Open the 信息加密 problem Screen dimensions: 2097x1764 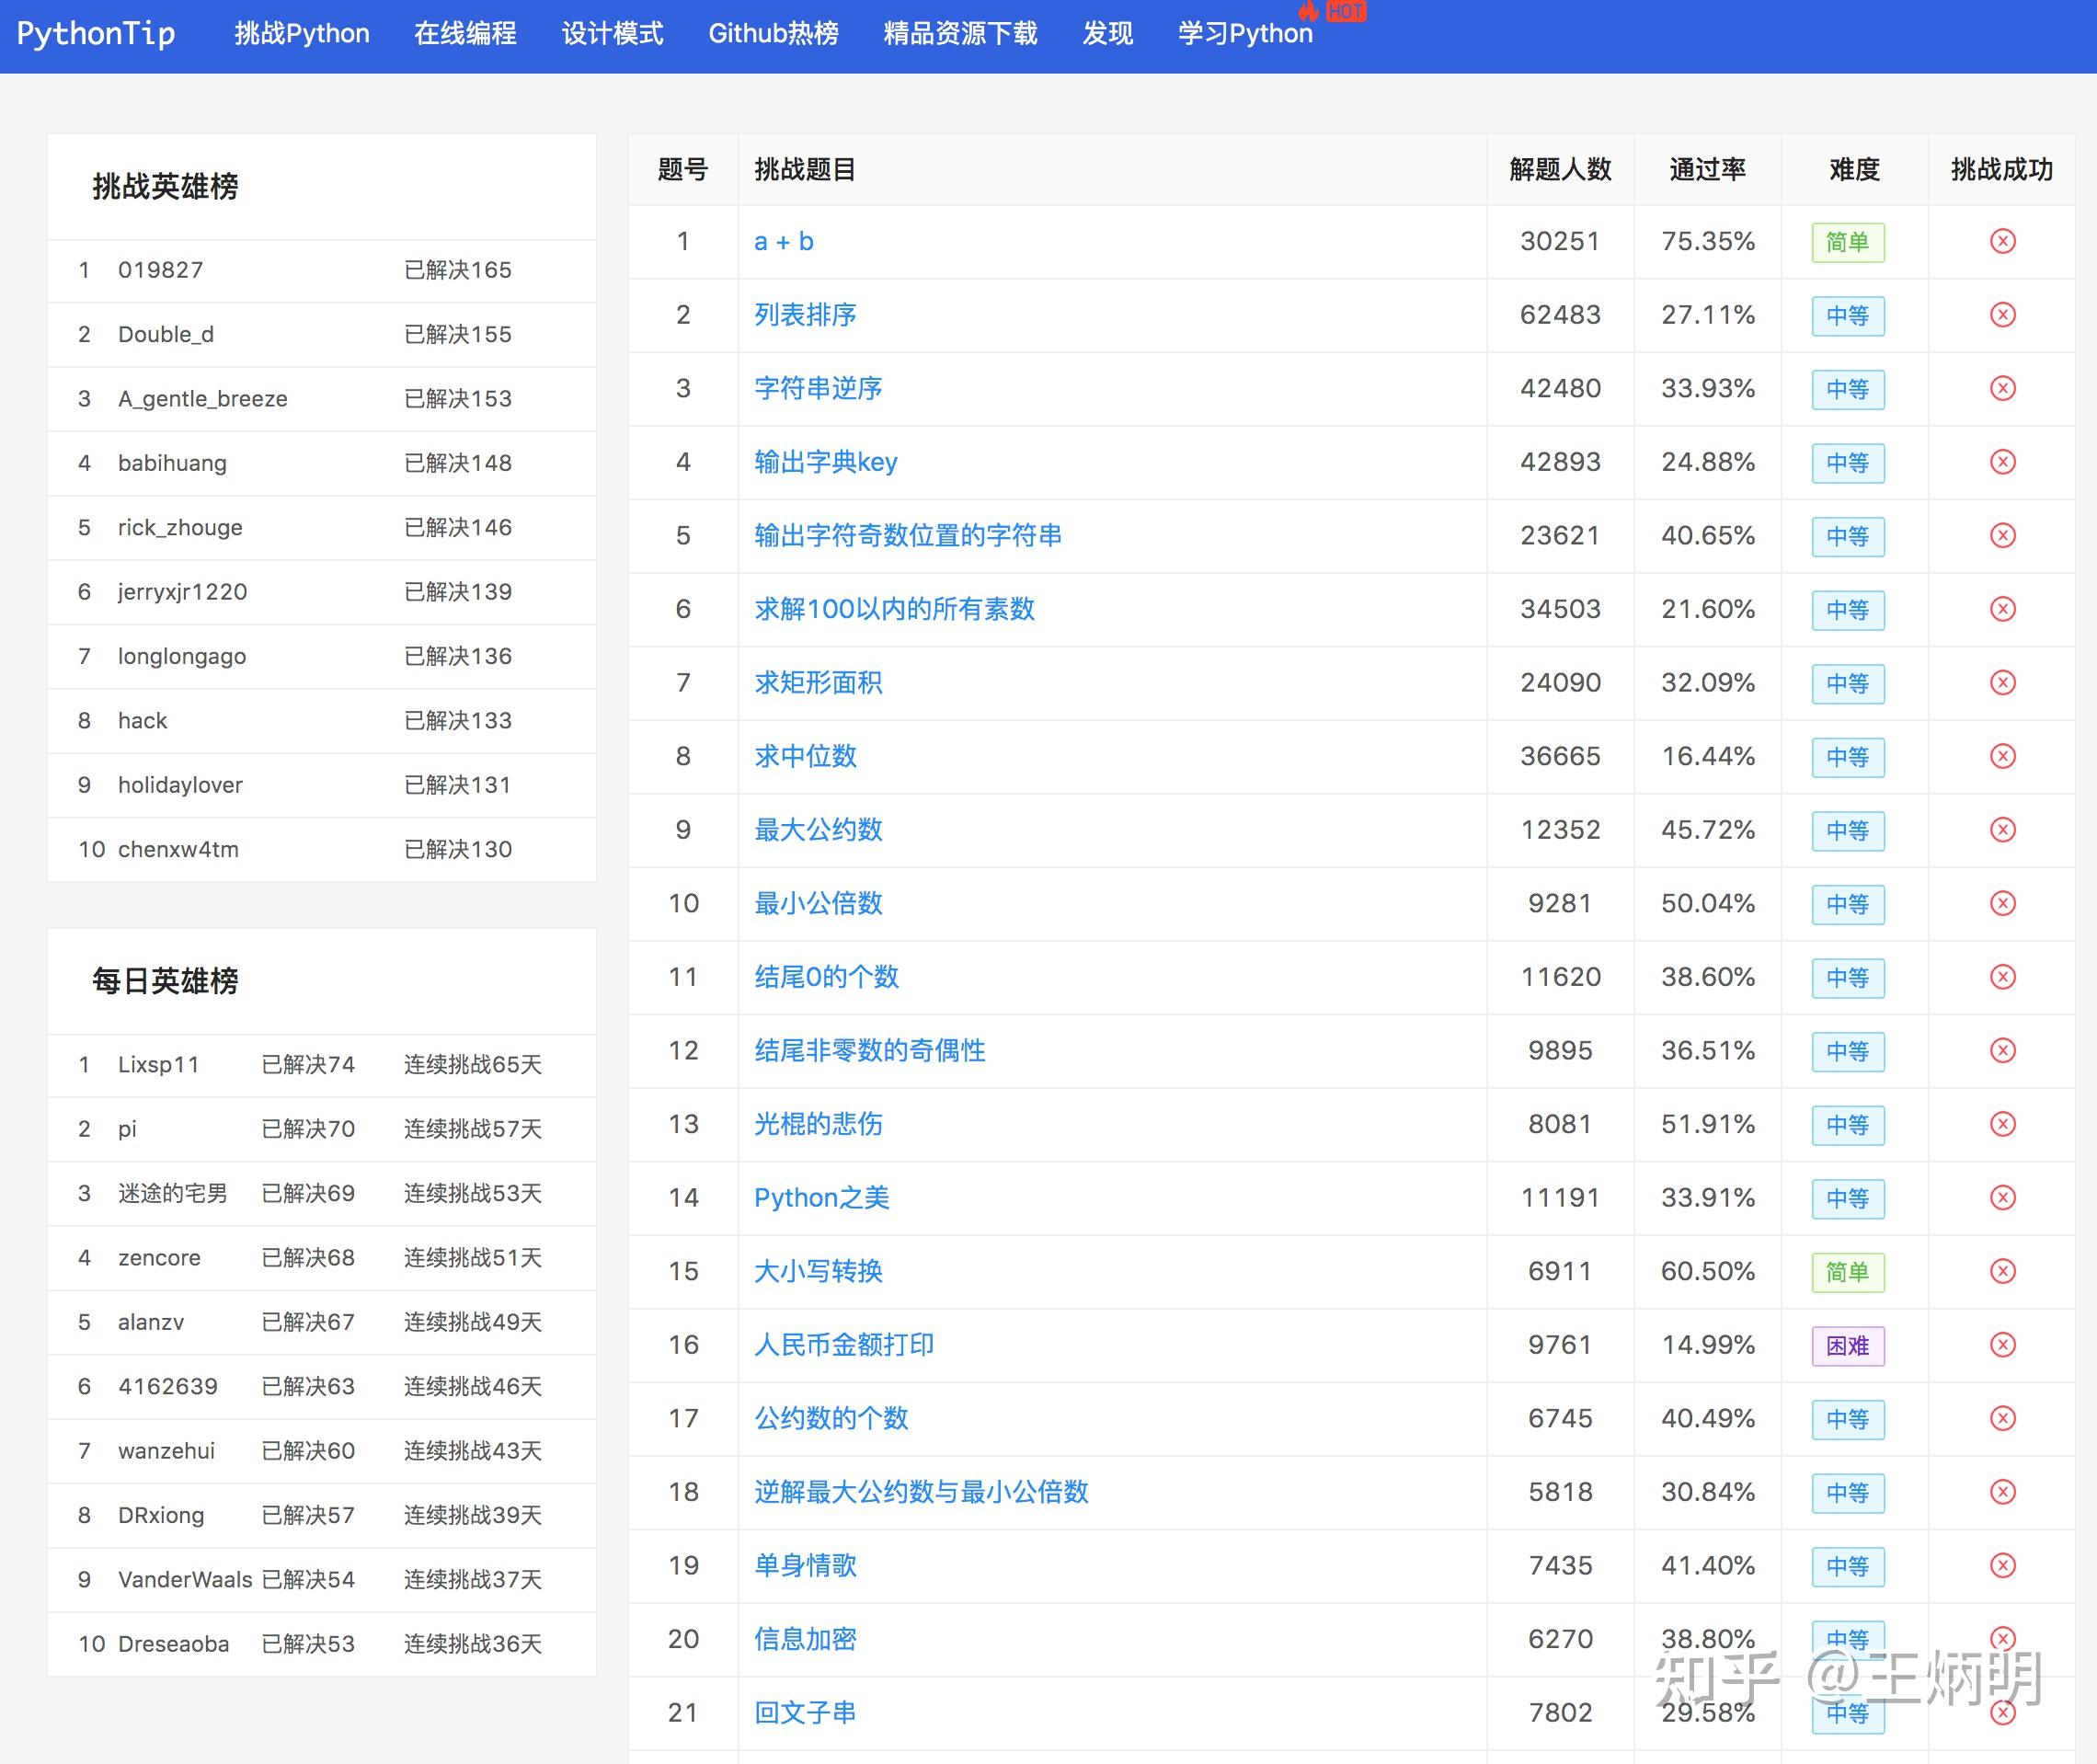pos(804,1639)
